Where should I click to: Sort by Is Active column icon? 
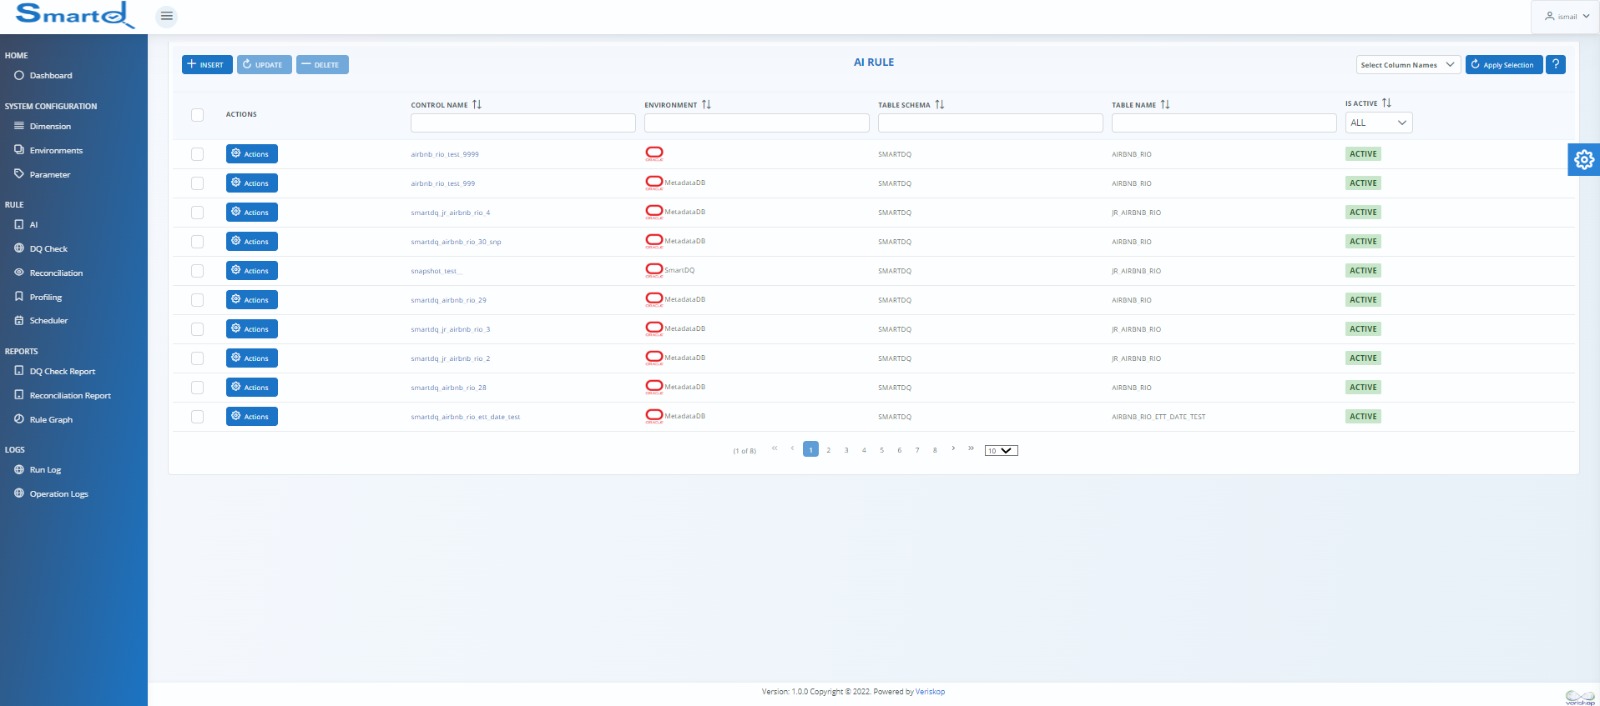[1387, 103]
